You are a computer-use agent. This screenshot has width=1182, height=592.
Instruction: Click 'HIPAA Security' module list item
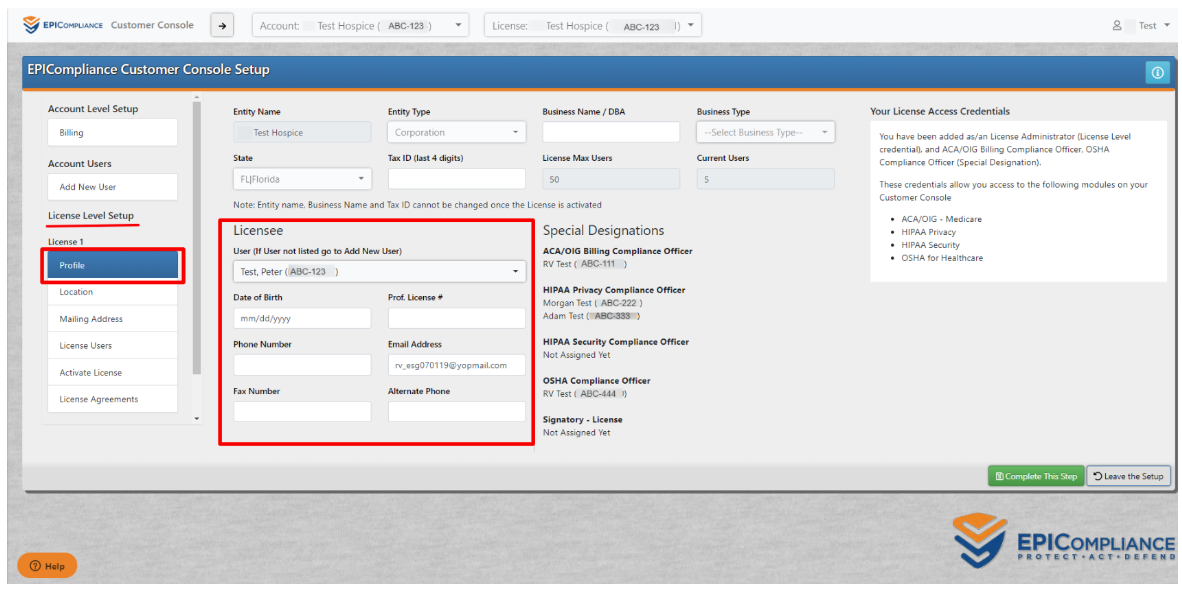(x=930, y=245)
